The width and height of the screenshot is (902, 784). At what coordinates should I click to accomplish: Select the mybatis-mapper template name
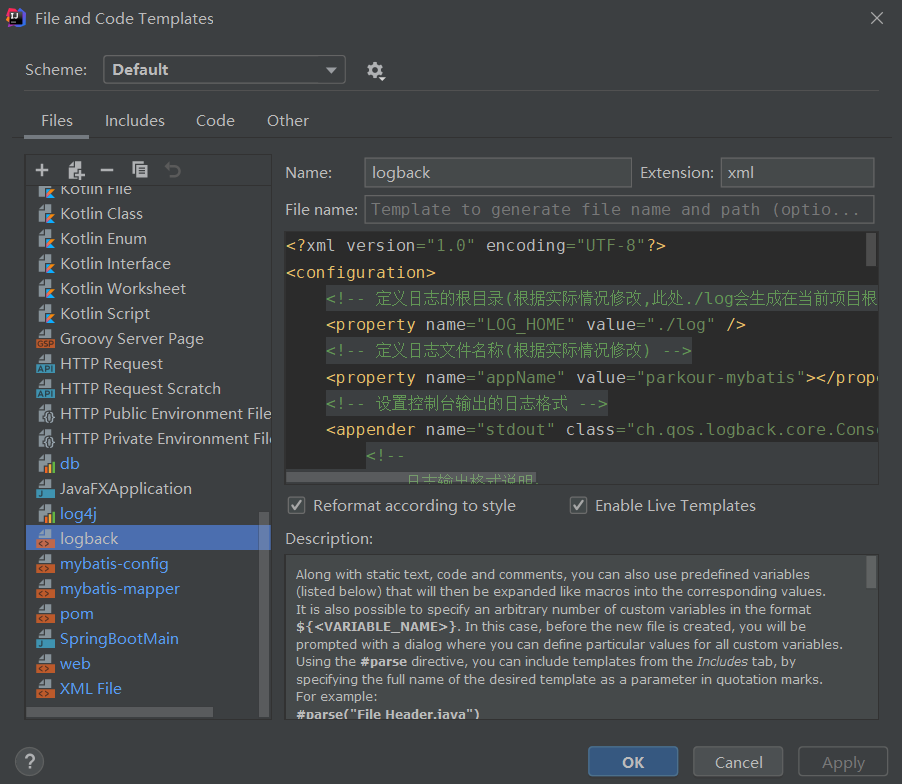120,588
